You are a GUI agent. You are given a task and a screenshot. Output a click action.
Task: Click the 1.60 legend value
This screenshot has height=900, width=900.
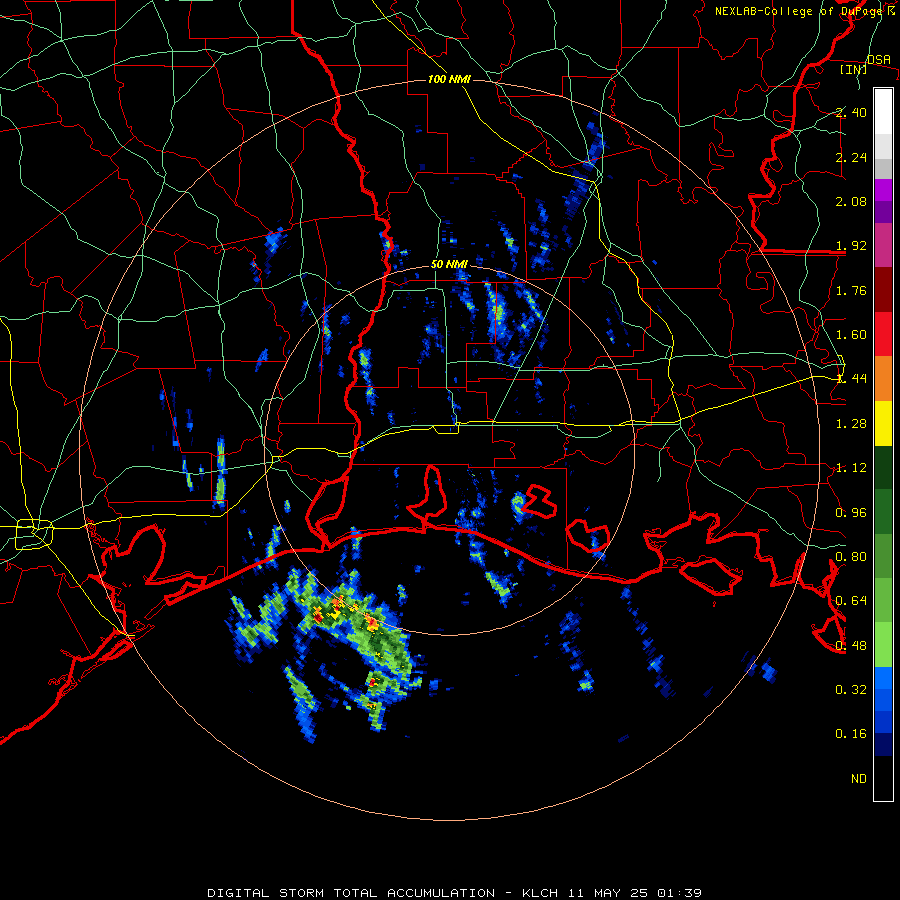coord(851,335)
